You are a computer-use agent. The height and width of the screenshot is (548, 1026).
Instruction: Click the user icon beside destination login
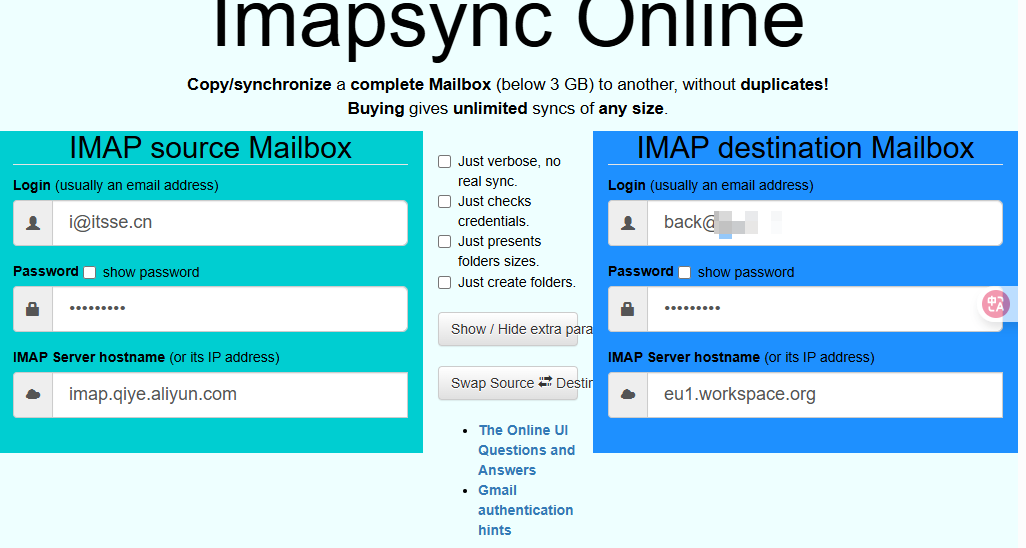[x=628, y=223]
